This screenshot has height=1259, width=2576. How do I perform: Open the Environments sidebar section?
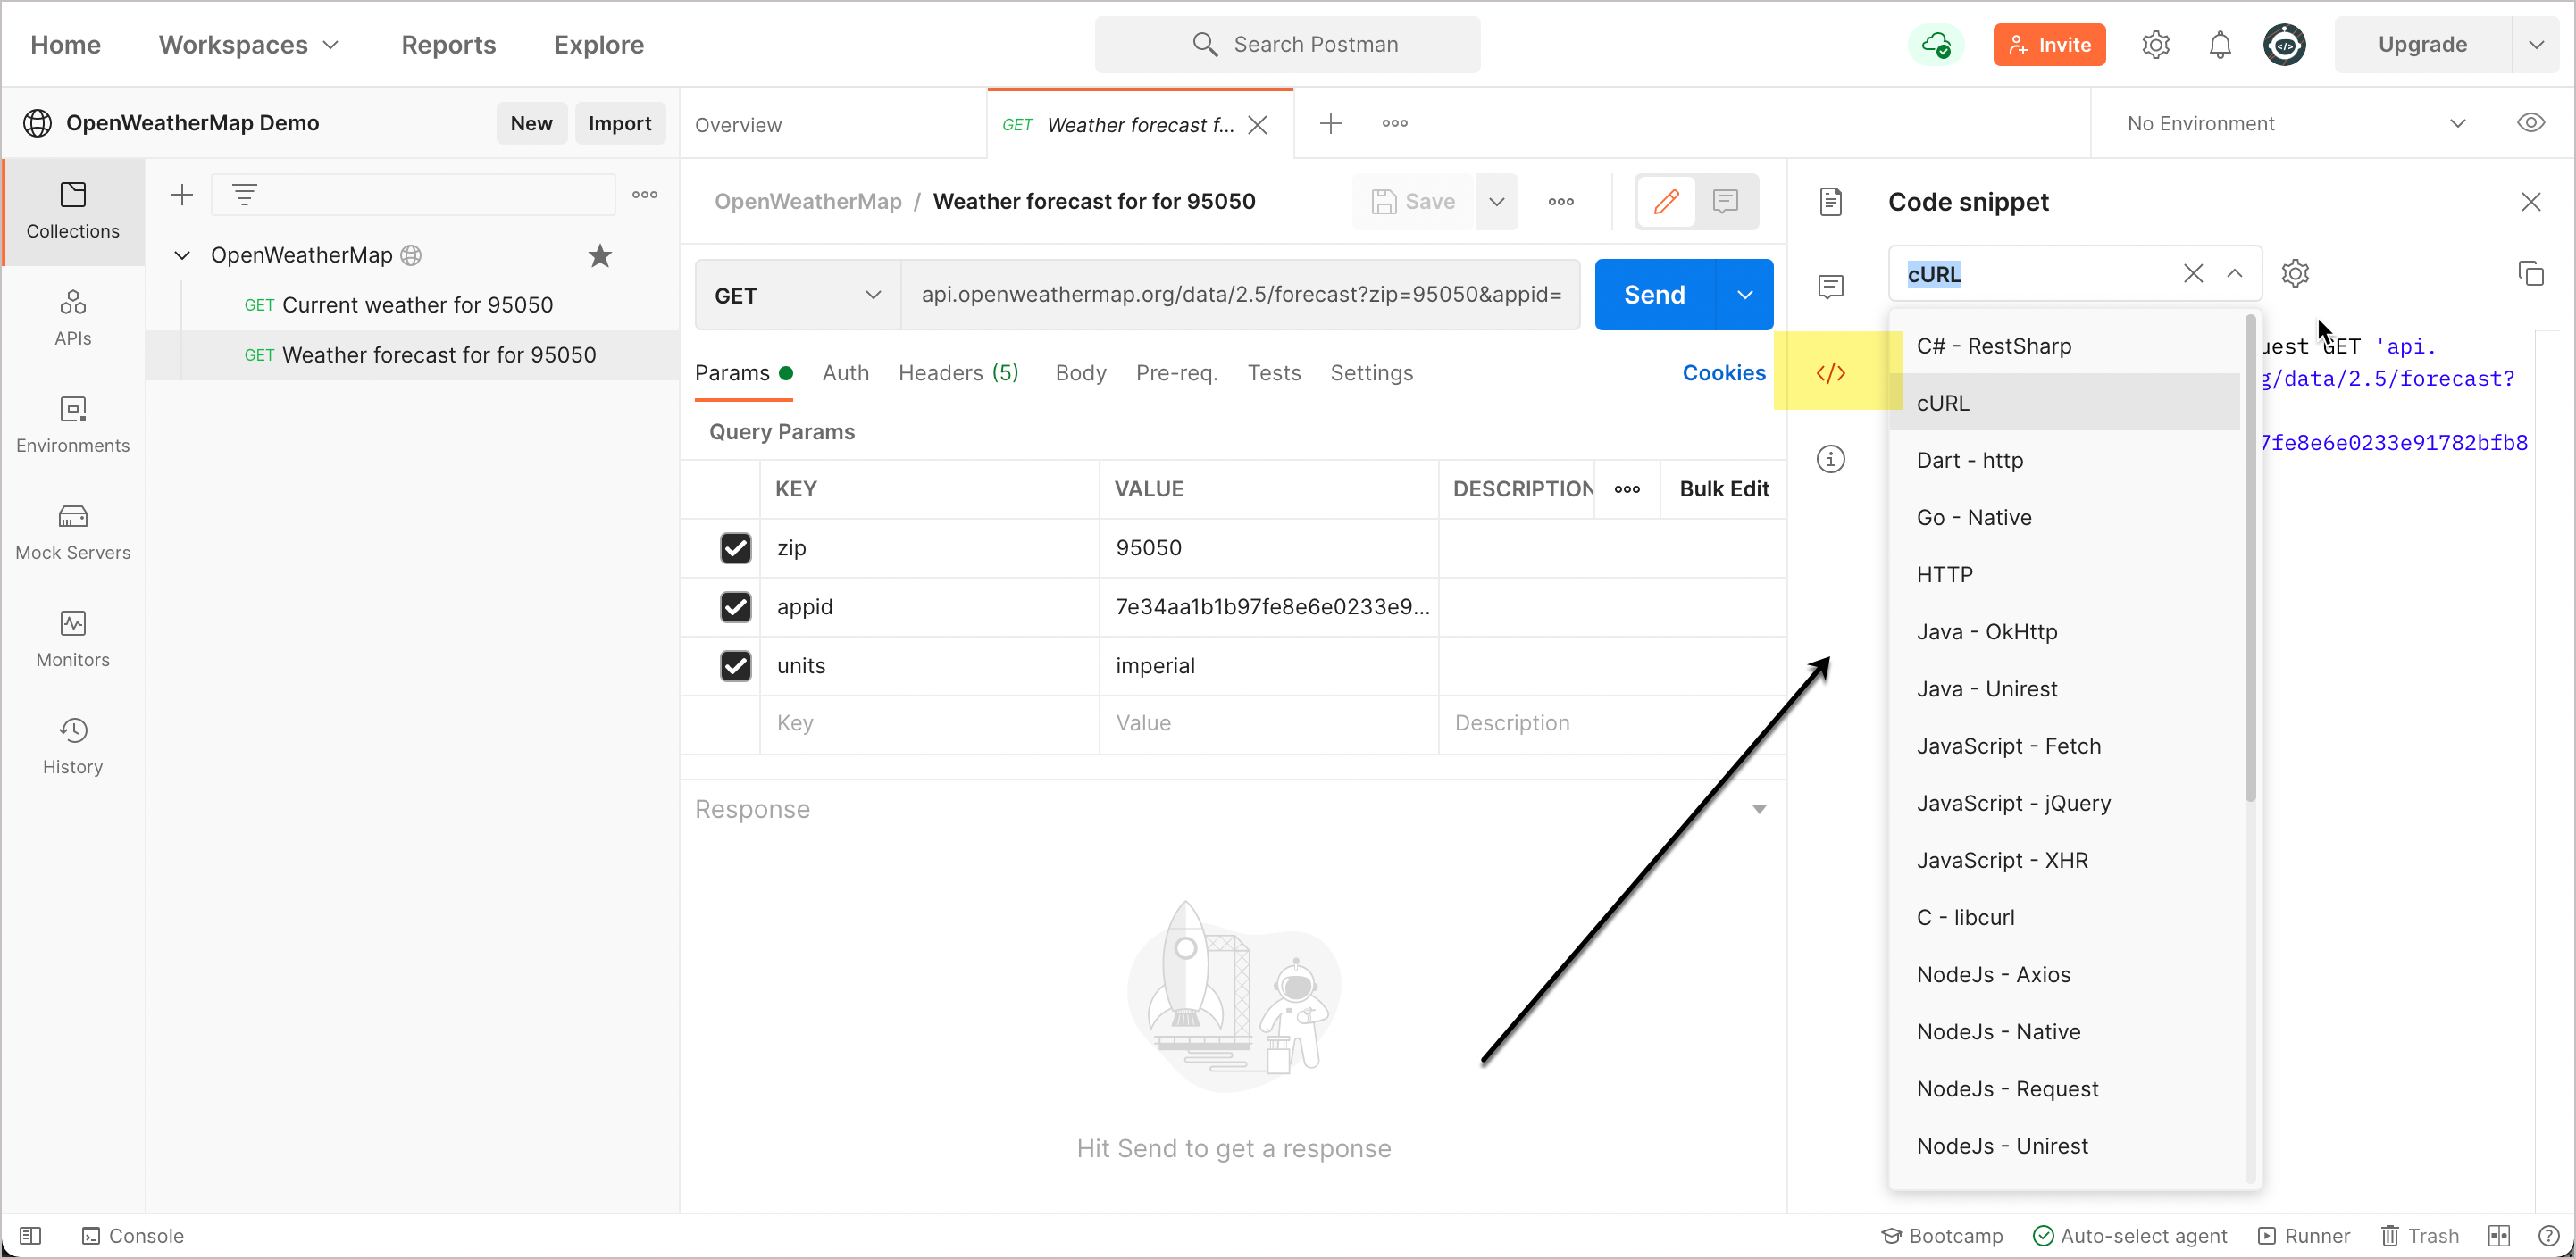73,424
